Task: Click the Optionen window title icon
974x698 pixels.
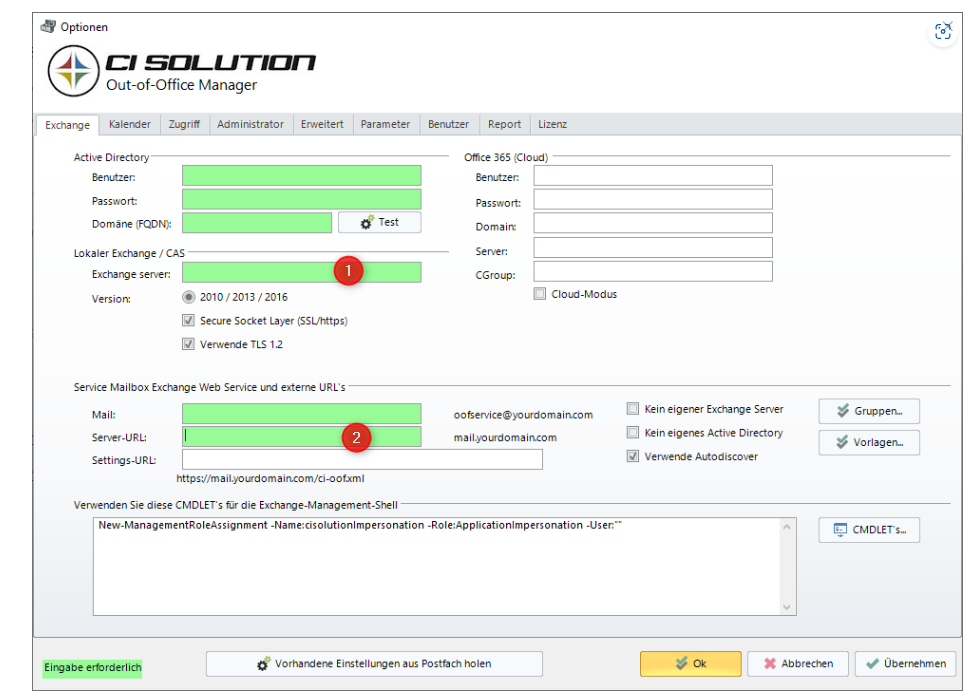Action: click(48, 27)
